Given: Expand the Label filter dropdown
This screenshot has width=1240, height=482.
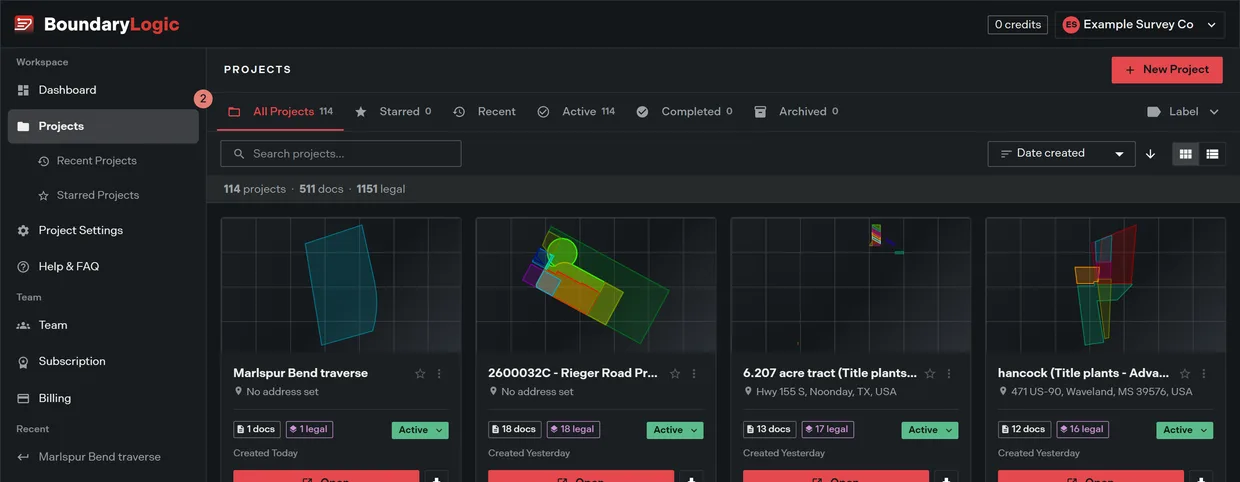Looking at the screenshot, I should tap(1183, 112).
